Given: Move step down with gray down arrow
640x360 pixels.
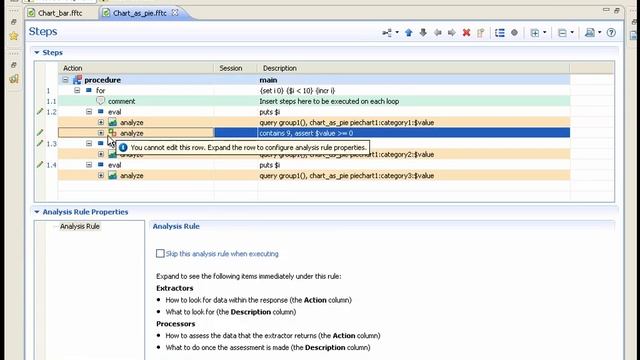Looking at the screenshot, I should click(x=423, y=33).
